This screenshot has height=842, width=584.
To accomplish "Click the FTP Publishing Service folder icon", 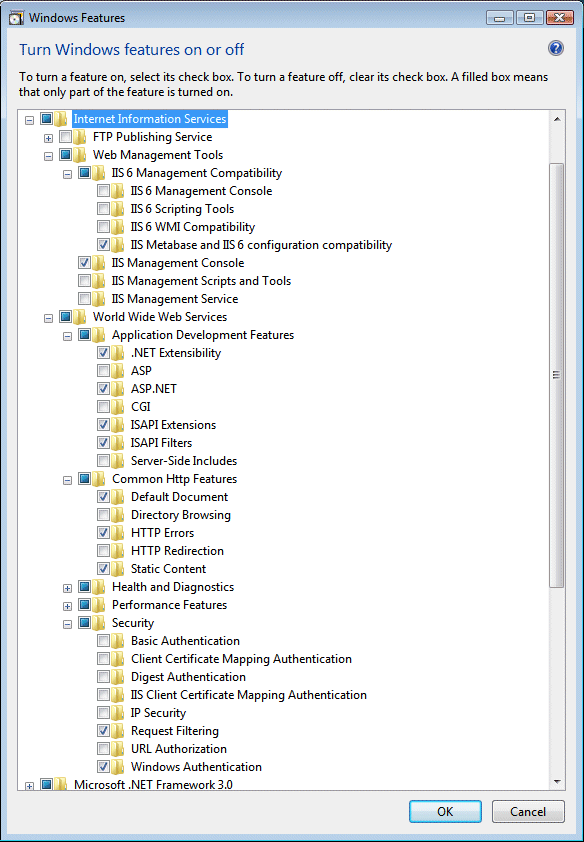I will coord(79,136).
